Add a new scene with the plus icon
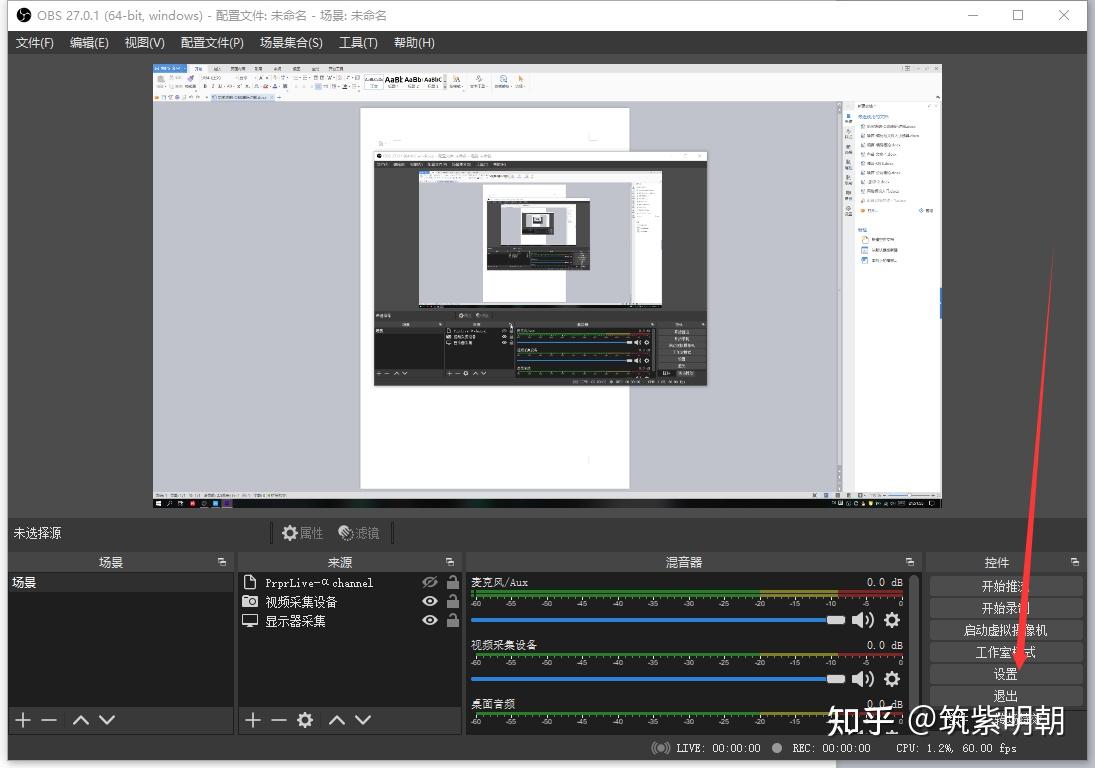The width and height of the screenshot is (1095, 768). click(x=23, y=720)
